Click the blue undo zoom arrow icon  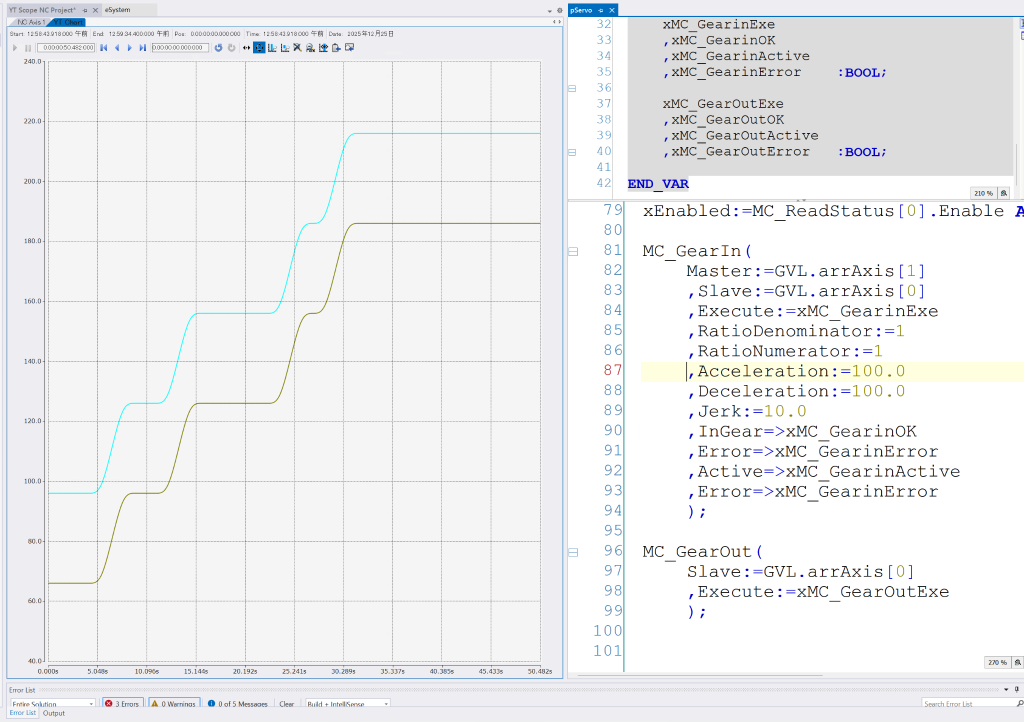[218, 47]
